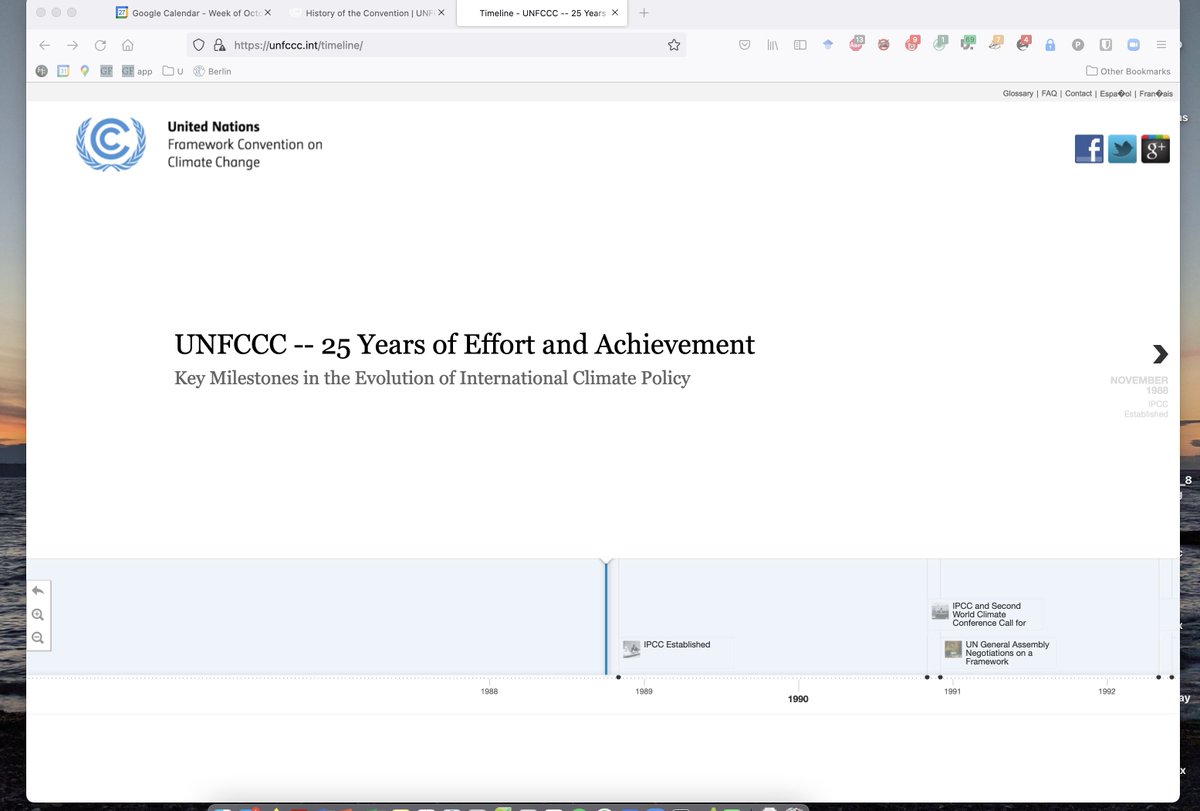Reload the page with the refresh icon
This screenshot has height=811, width=1200.
click(100, 45)
